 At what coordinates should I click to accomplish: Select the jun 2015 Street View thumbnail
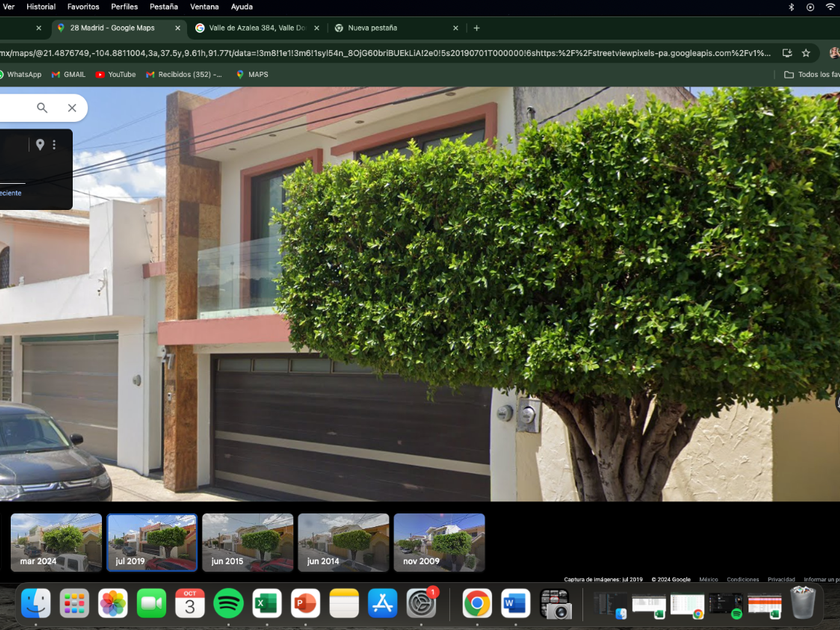tap(247, 542)
